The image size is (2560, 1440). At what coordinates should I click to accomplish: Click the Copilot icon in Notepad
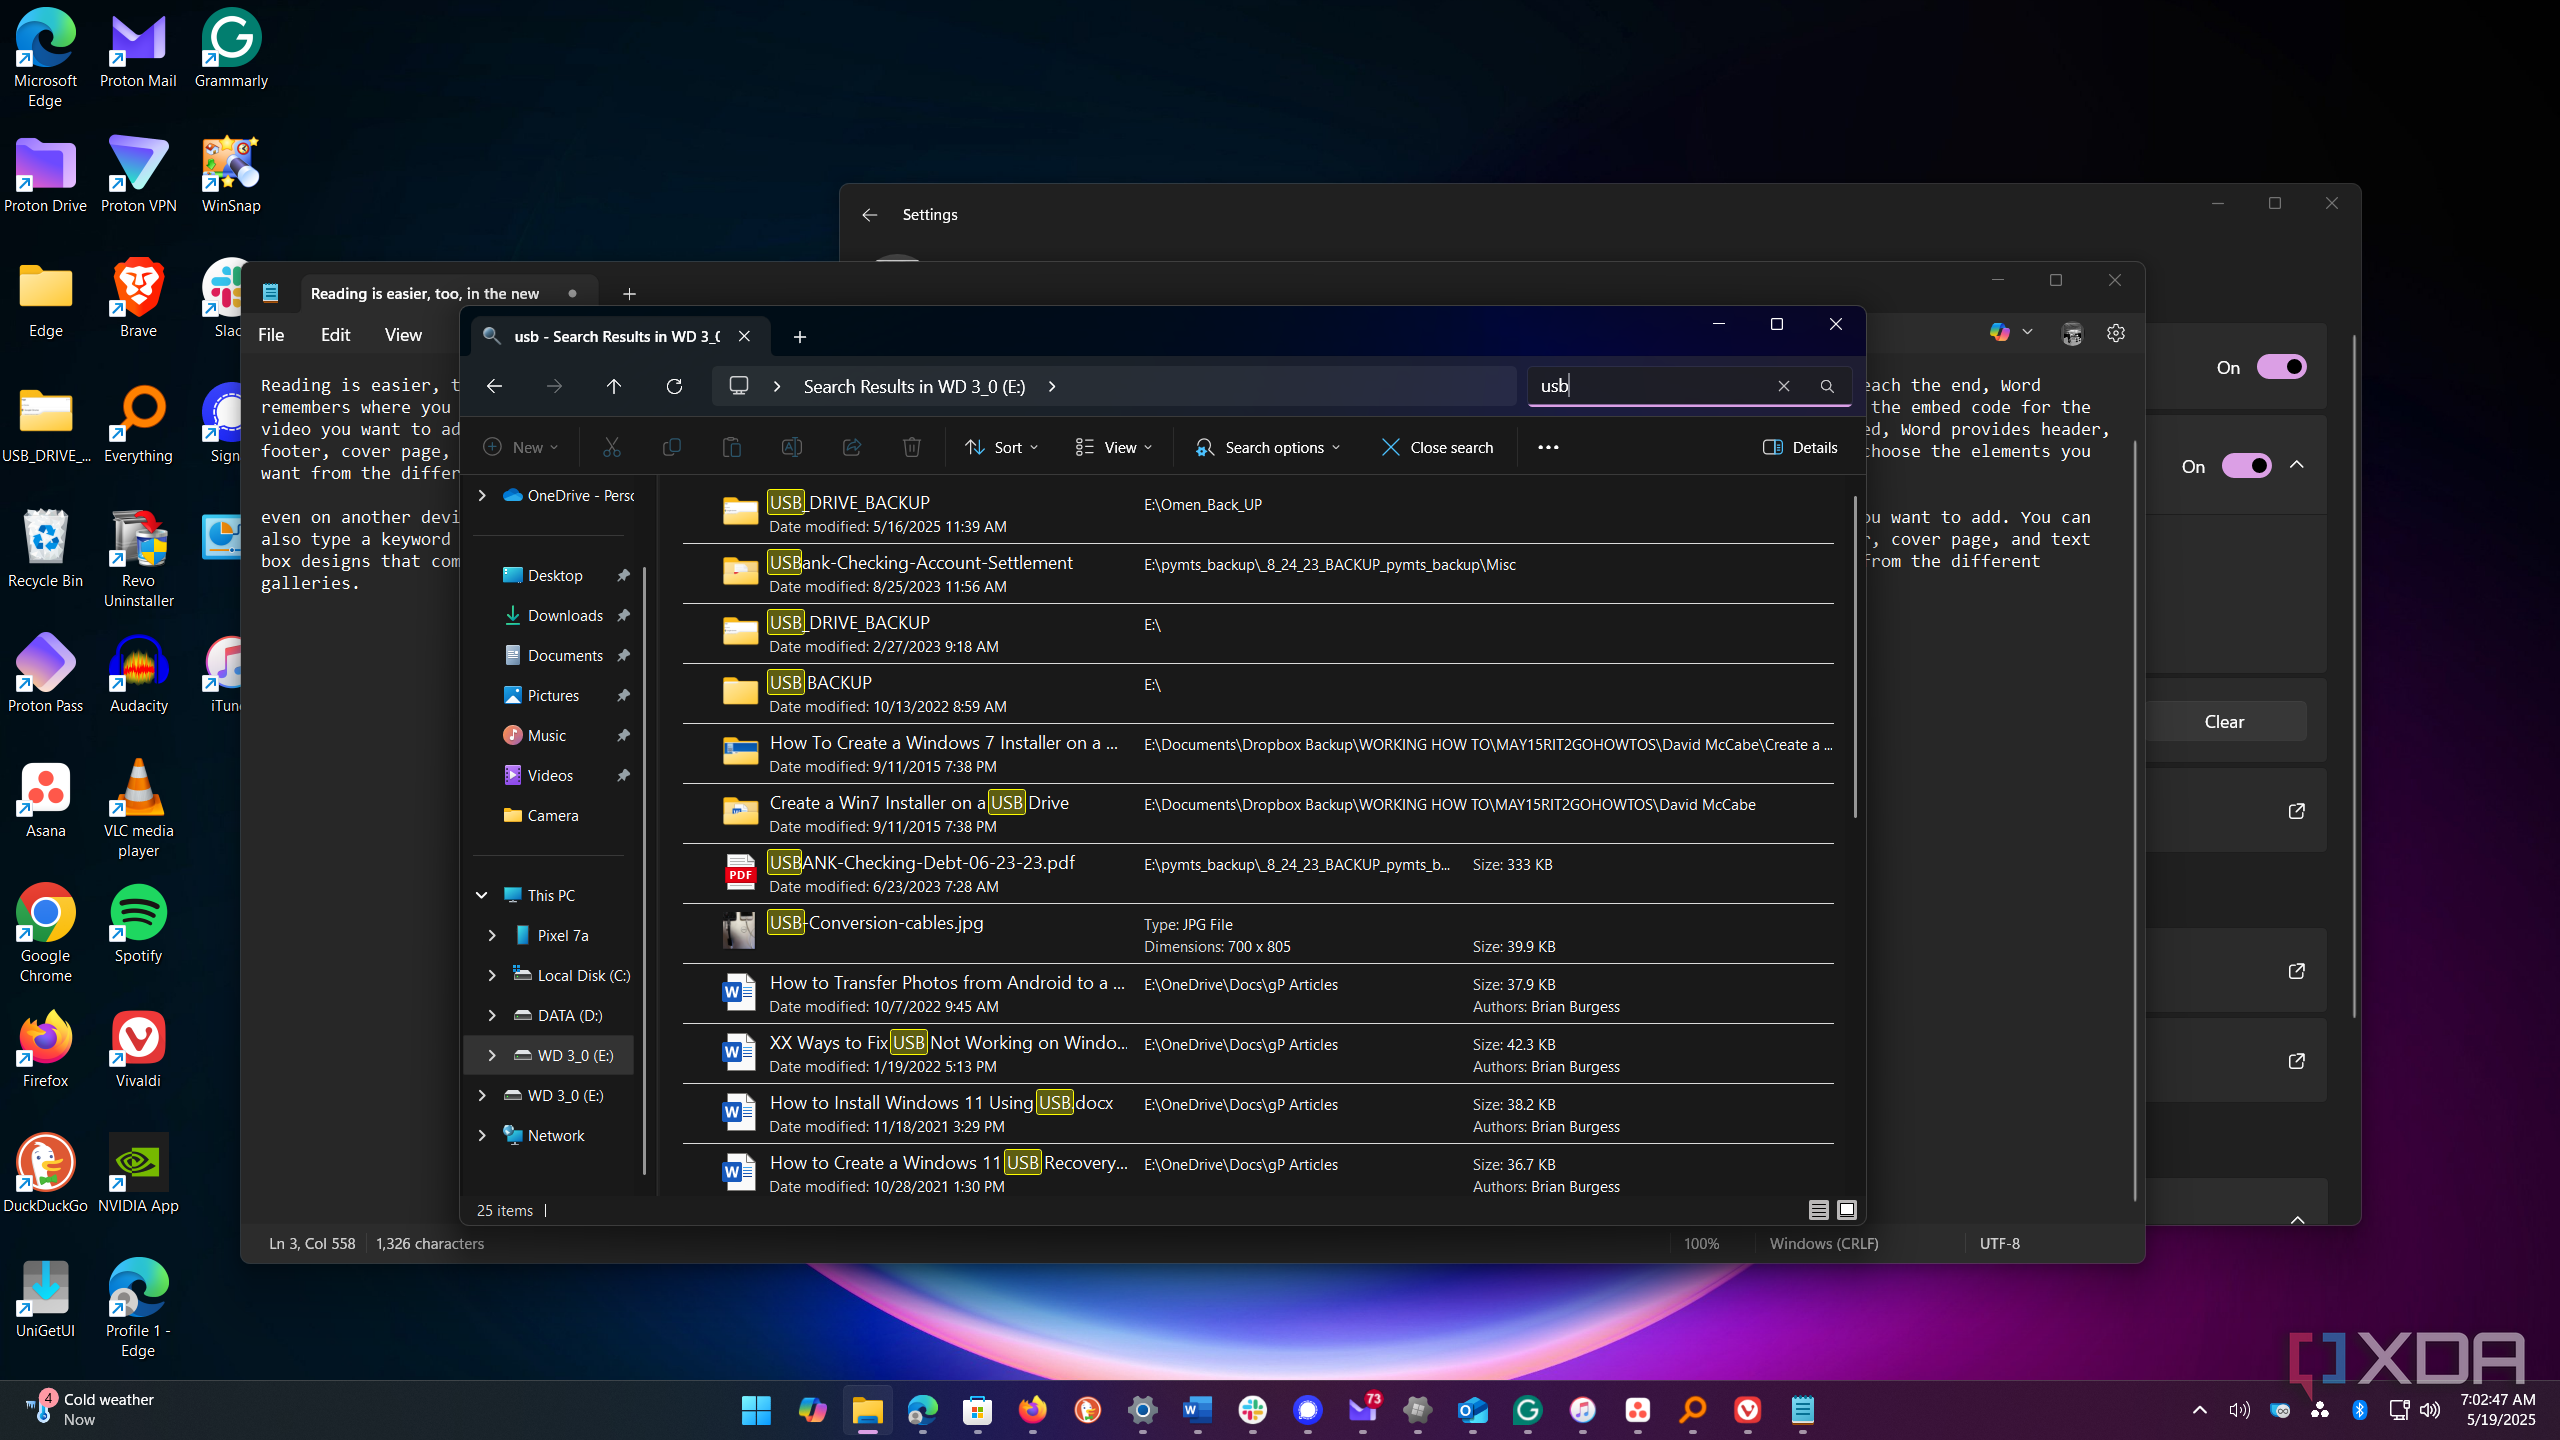pyautogui.click(x=1999, y=332)
